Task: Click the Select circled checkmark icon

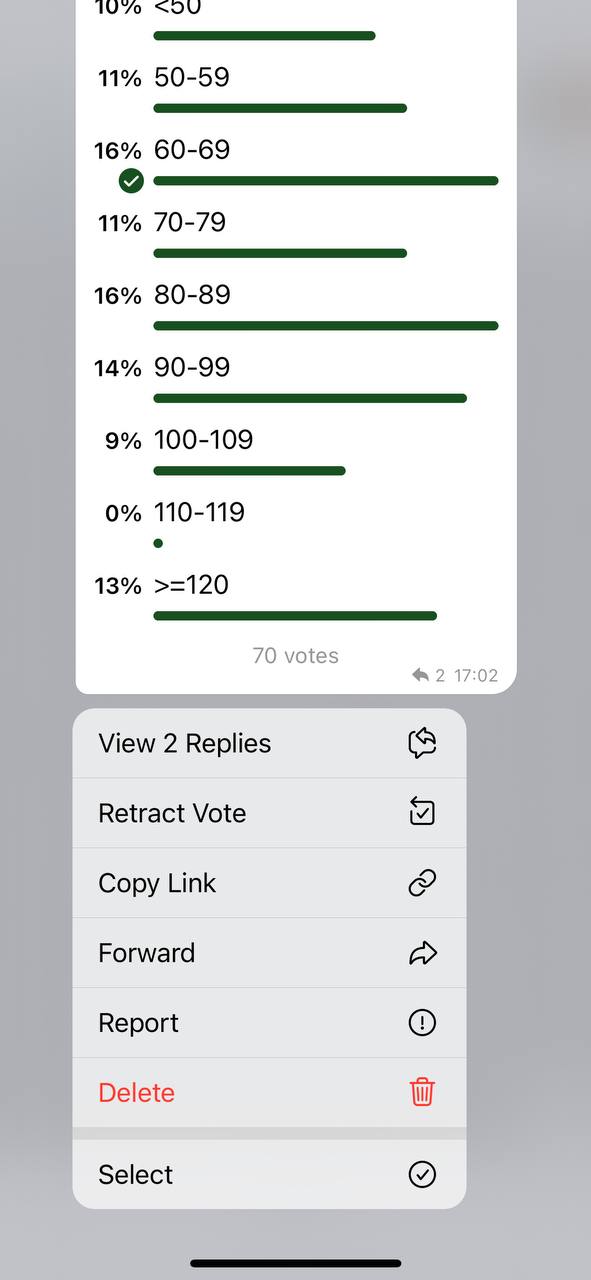Action: pyautogui.click(x=422, y=1174)
